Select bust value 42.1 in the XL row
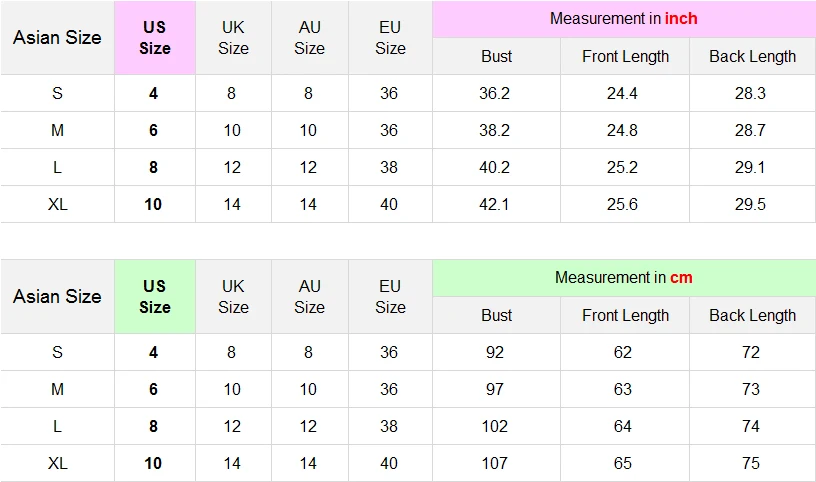This screenshot has height=482, width=816. [x=494, y=204]
